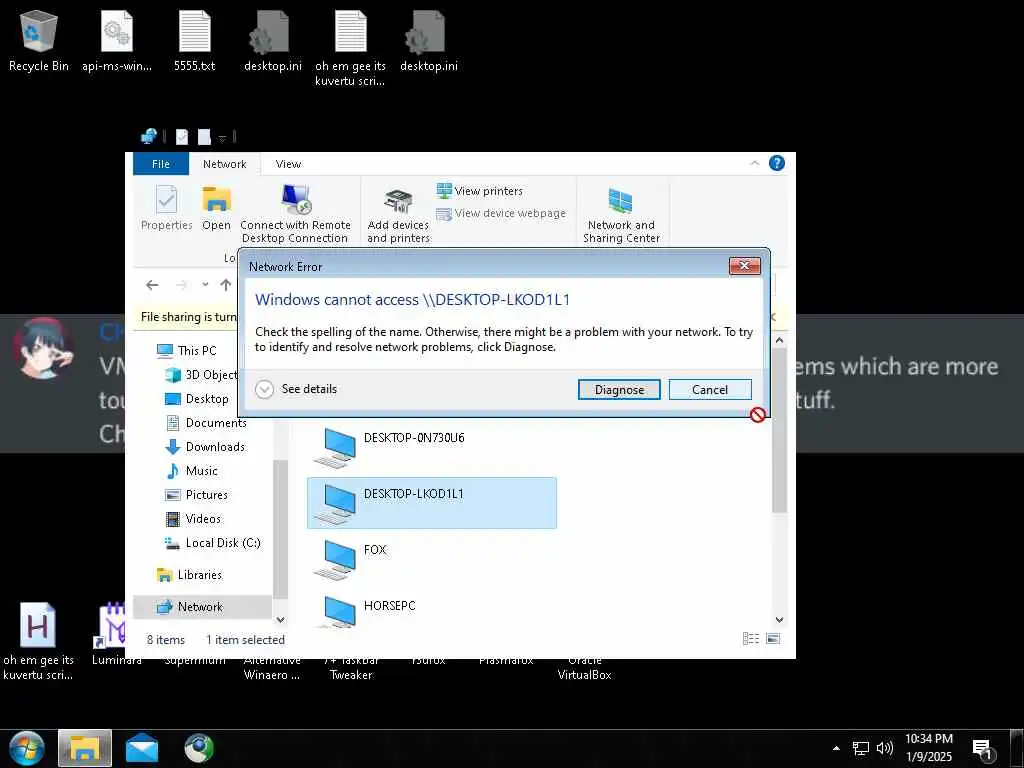Select Downloads in navigation pane
This screenshot has height=768, width=1024.
pyautogui.click(x=205, y=447)
